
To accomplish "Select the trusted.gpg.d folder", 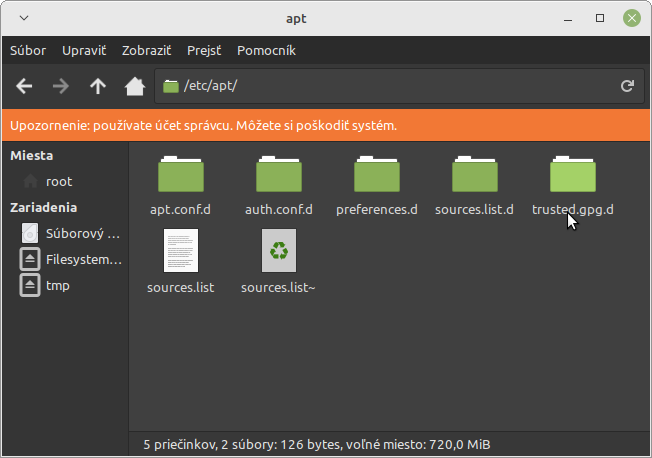I will pyautogui.click(x=572, y=175).
